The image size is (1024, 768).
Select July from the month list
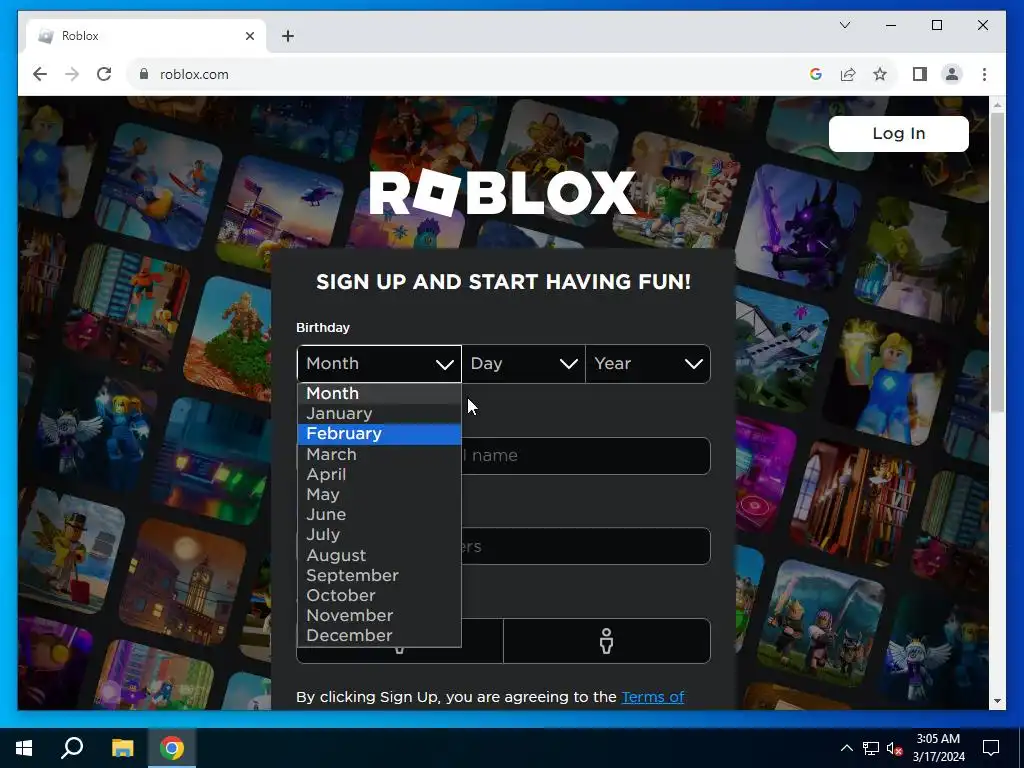click(379, 535)
